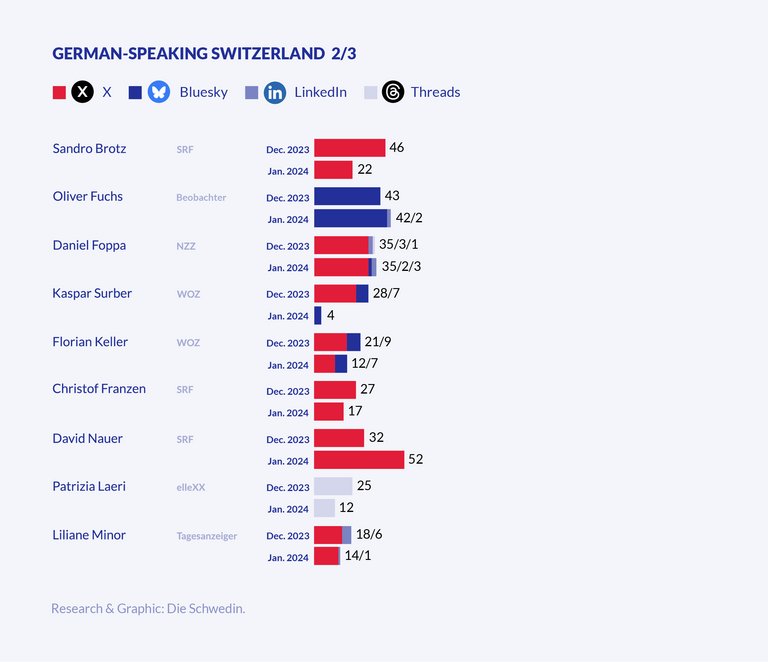
Task: Select the pale Threads legend swatch
Action: (x=370, y=93)
